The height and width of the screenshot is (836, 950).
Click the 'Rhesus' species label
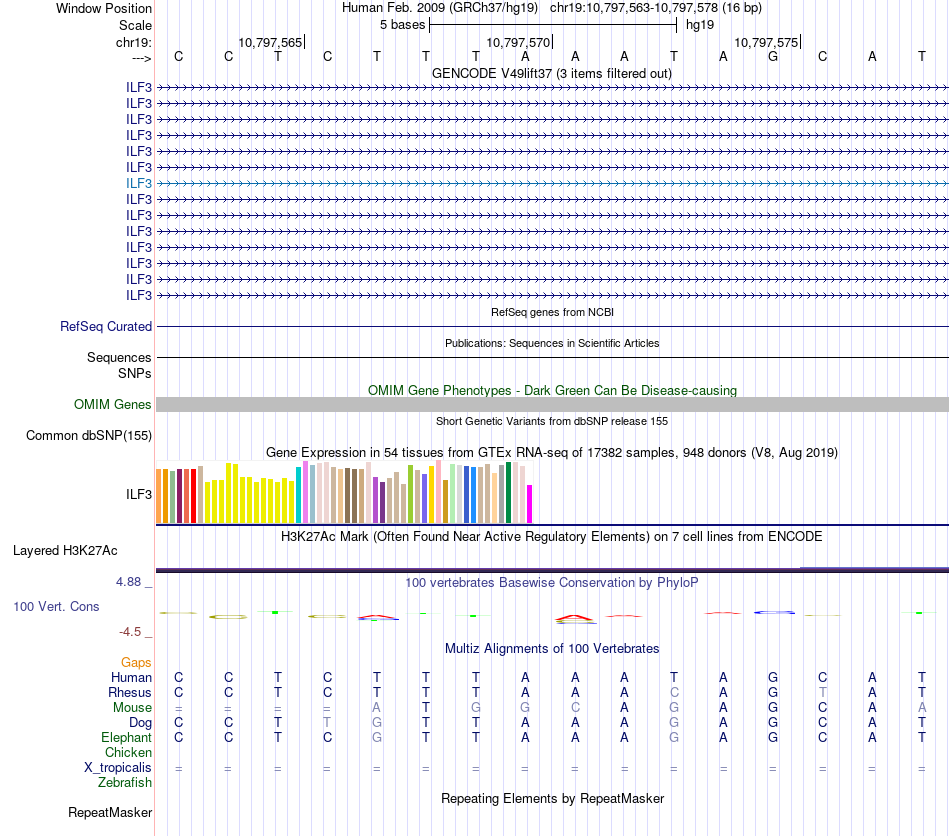130,692
